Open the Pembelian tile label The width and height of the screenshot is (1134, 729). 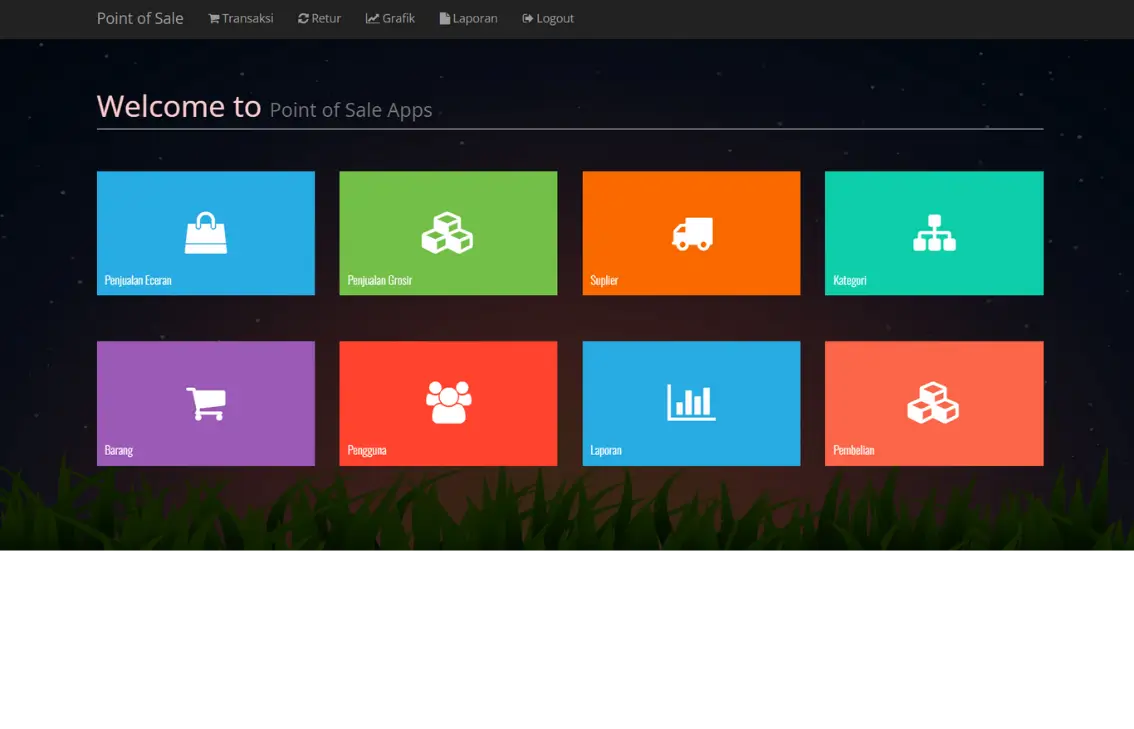853,450
